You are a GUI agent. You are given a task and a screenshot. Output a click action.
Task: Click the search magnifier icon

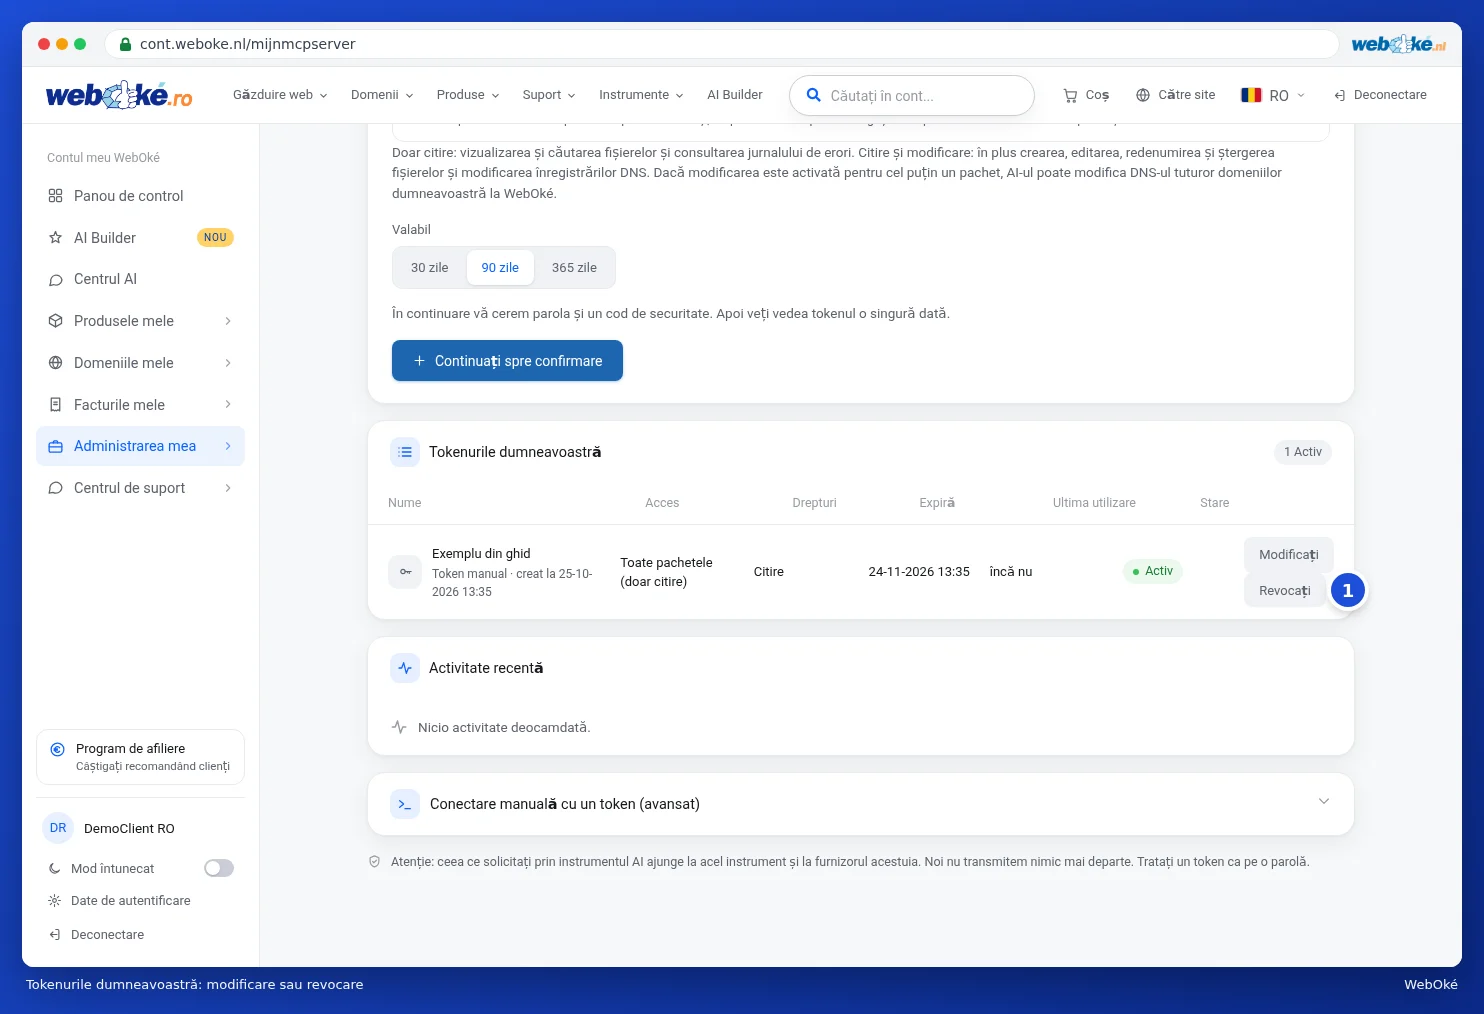(814, 95)
